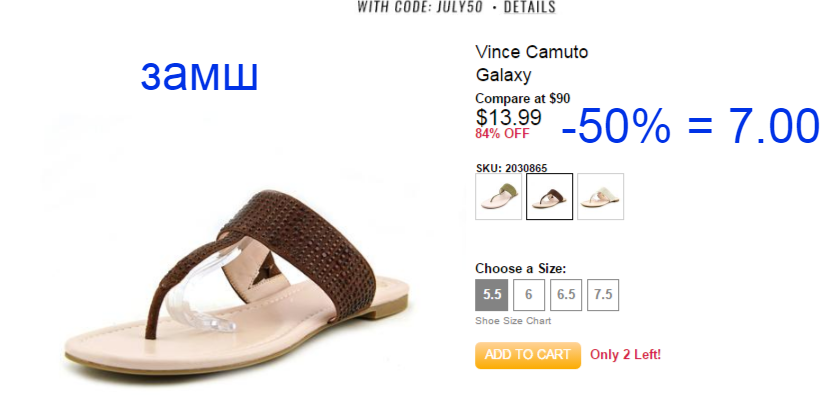
Task: Click the Galaxy product title
Action: 503,75
